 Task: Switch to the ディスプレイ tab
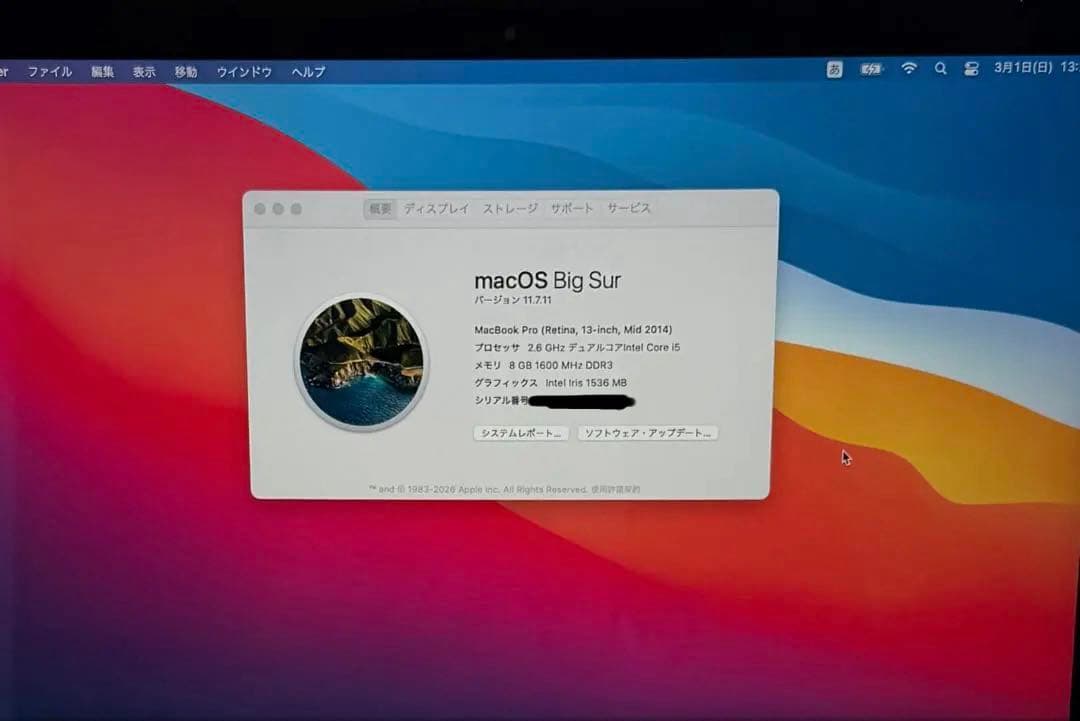point(436,209)
